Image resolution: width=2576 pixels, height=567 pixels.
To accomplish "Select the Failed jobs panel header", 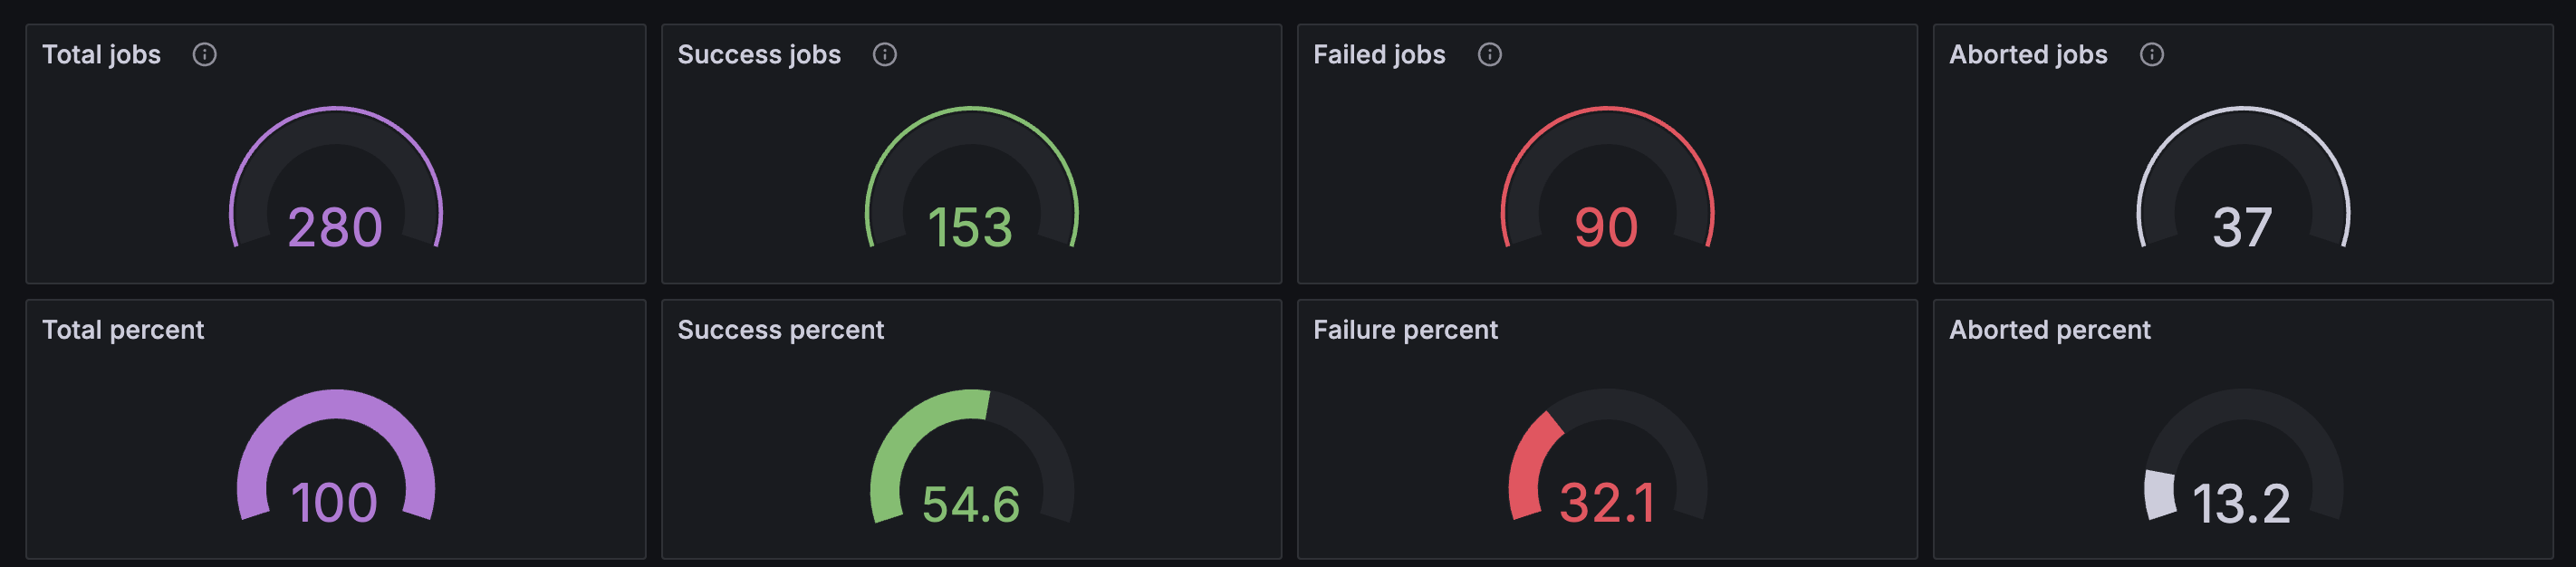I will pyautogui.click(x=1379, y=55).
